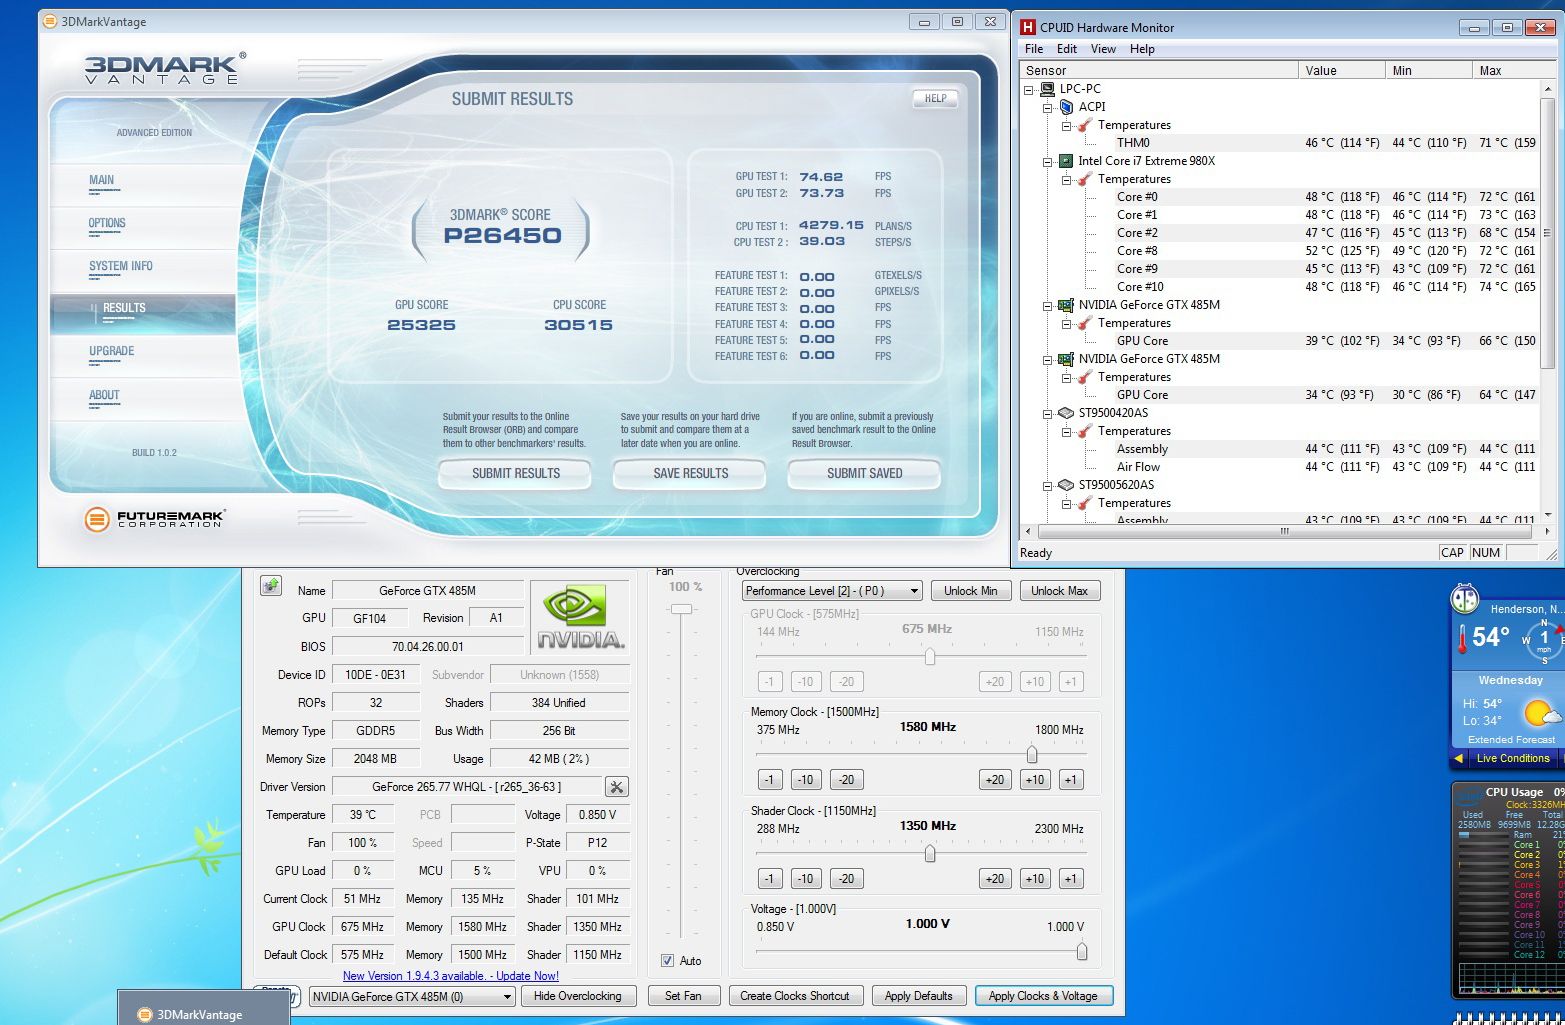Open the Help menu in Hardware Monitor
Screen dimensions: 1565x1025
tap(1142, 49)
